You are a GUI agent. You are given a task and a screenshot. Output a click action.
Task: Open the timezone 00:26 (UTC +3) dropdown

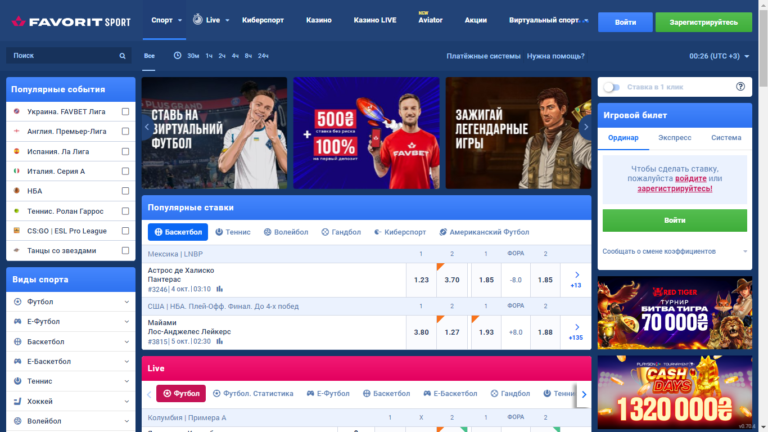719,56
